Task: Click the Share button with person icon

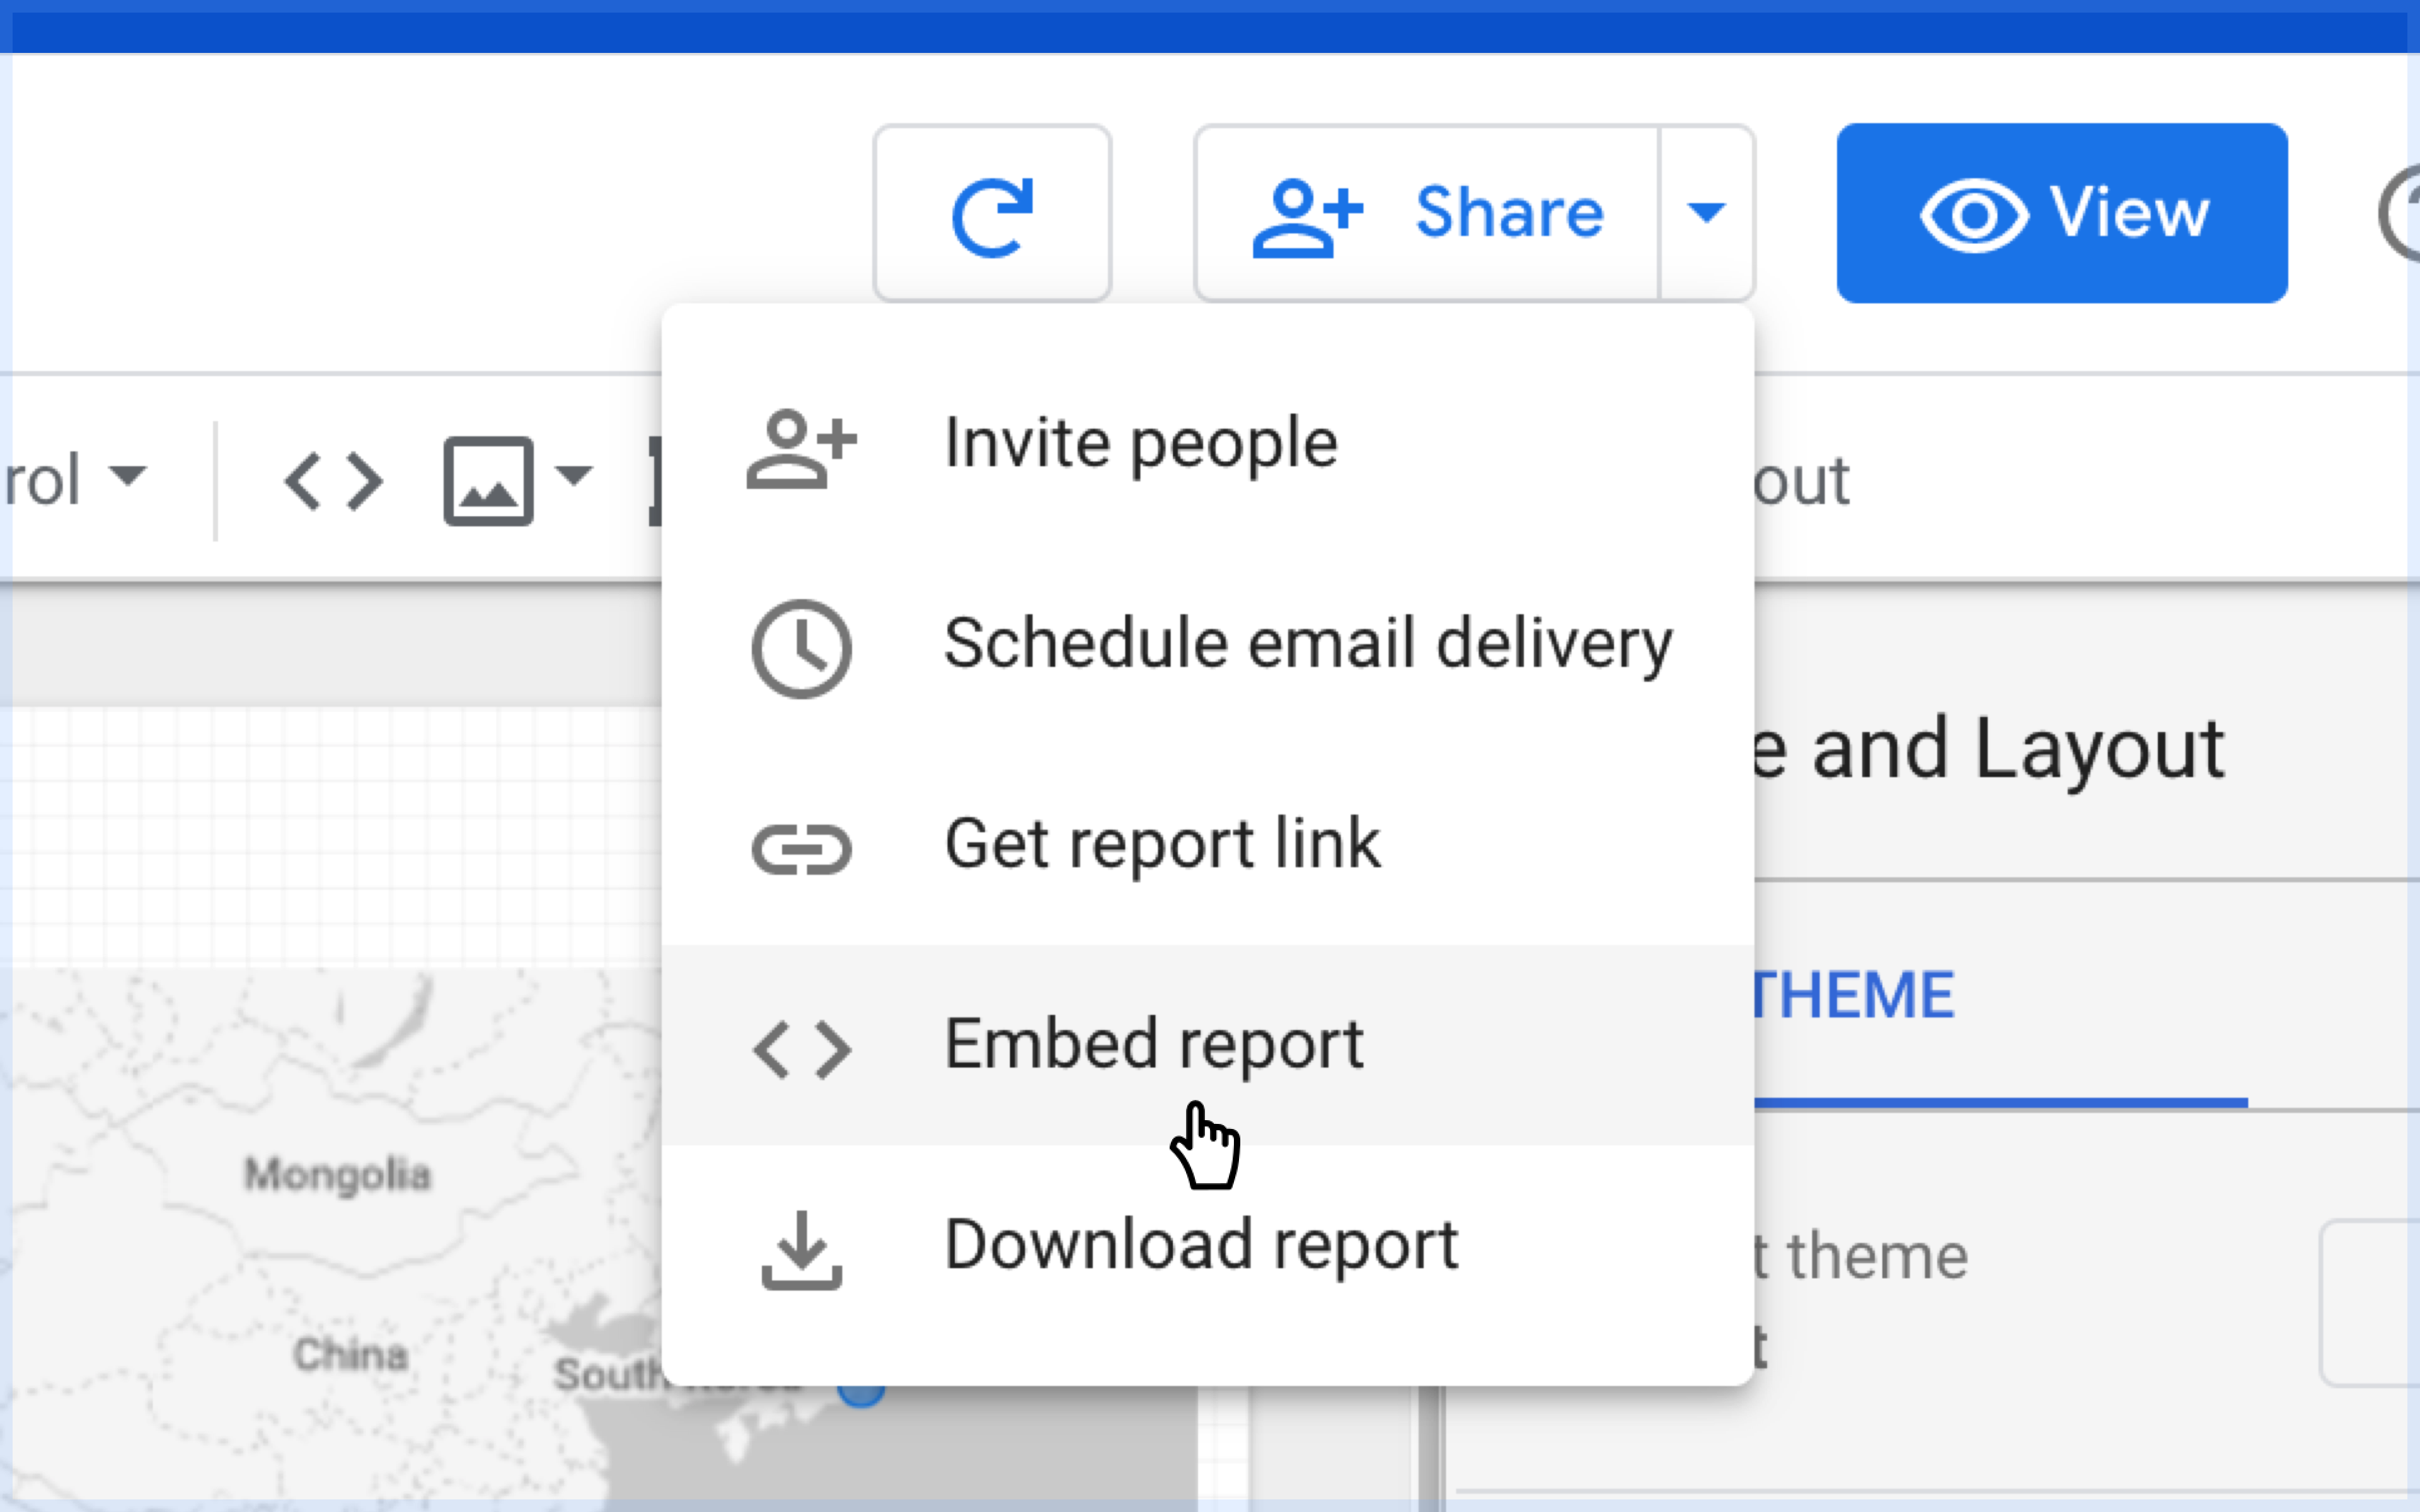Action: click(1428, 214)
